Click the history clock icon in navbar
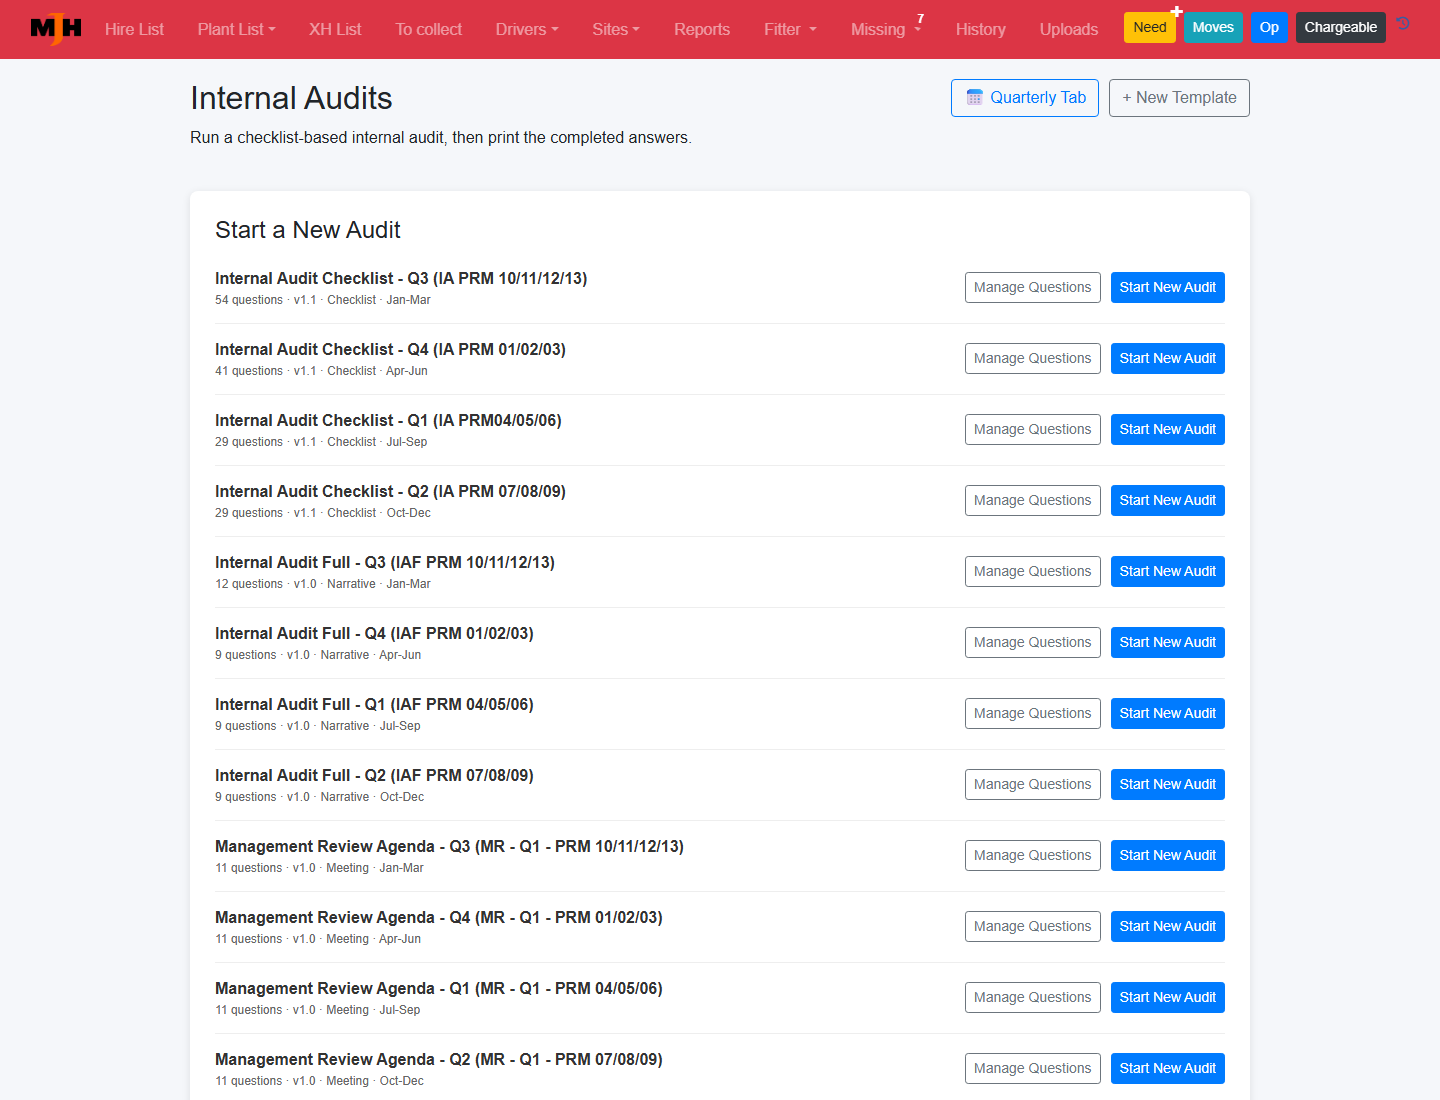 pyautogui.click(x=1403, y=24)
